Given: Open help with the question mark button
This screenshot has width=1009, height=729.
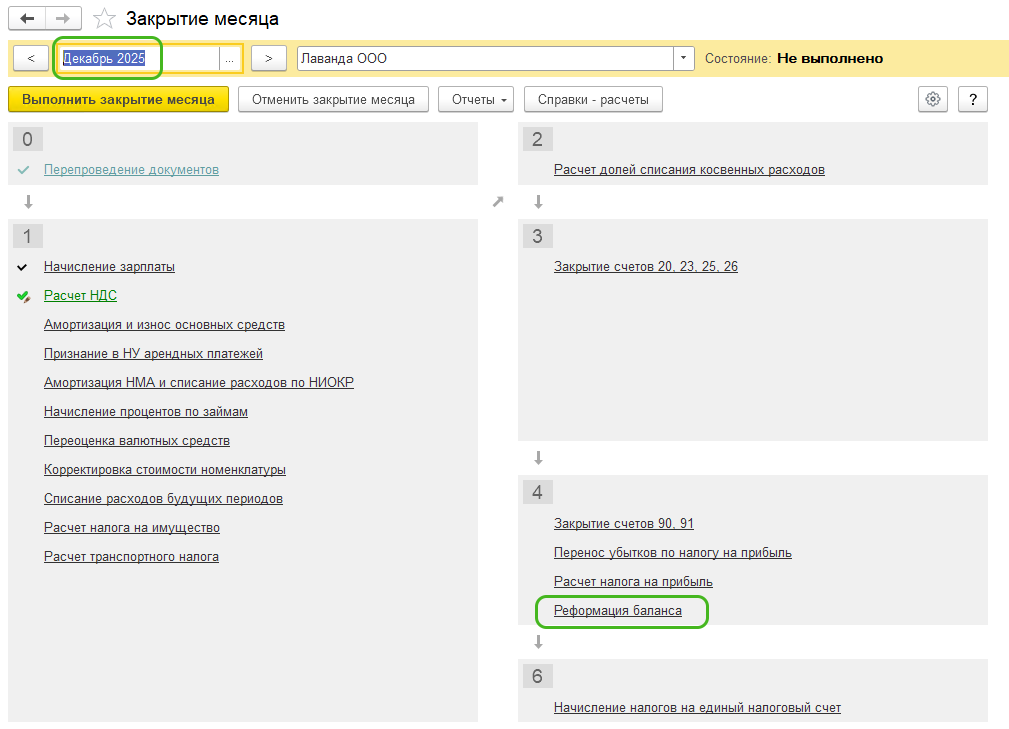Looking at the screenshot, I should (972, 99).
